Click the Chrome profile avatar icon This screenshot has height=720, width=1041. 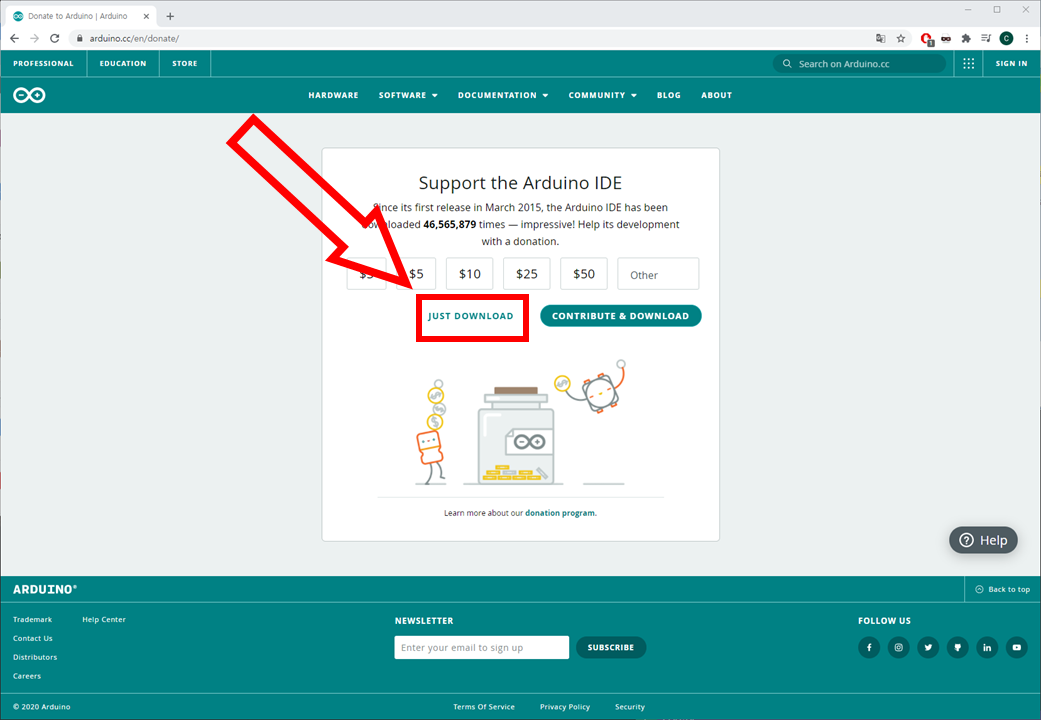coord(1006,39)
